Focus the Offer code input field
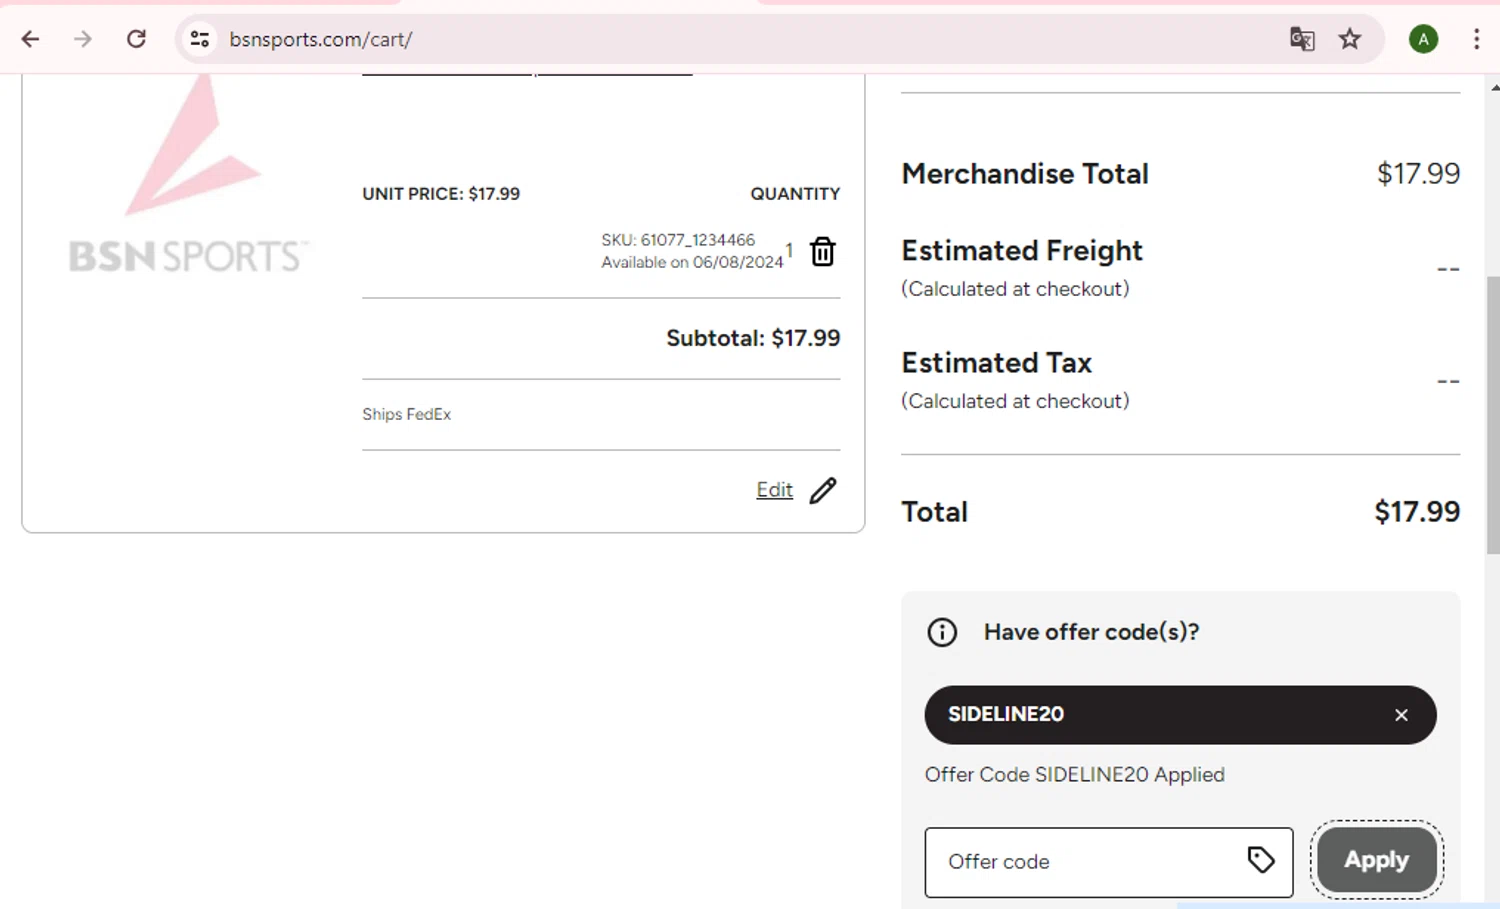Image resolution: width=1500 pixels, height=909 pixels. 1085,862
